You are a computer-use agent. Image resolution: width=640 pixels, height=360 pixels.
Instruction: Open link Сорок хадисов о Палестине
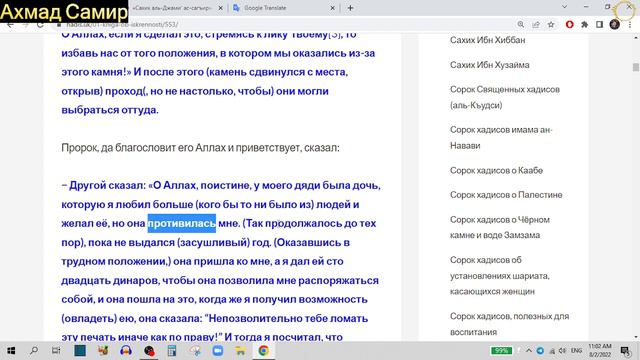pyautogui.click(x=506, y=195)
